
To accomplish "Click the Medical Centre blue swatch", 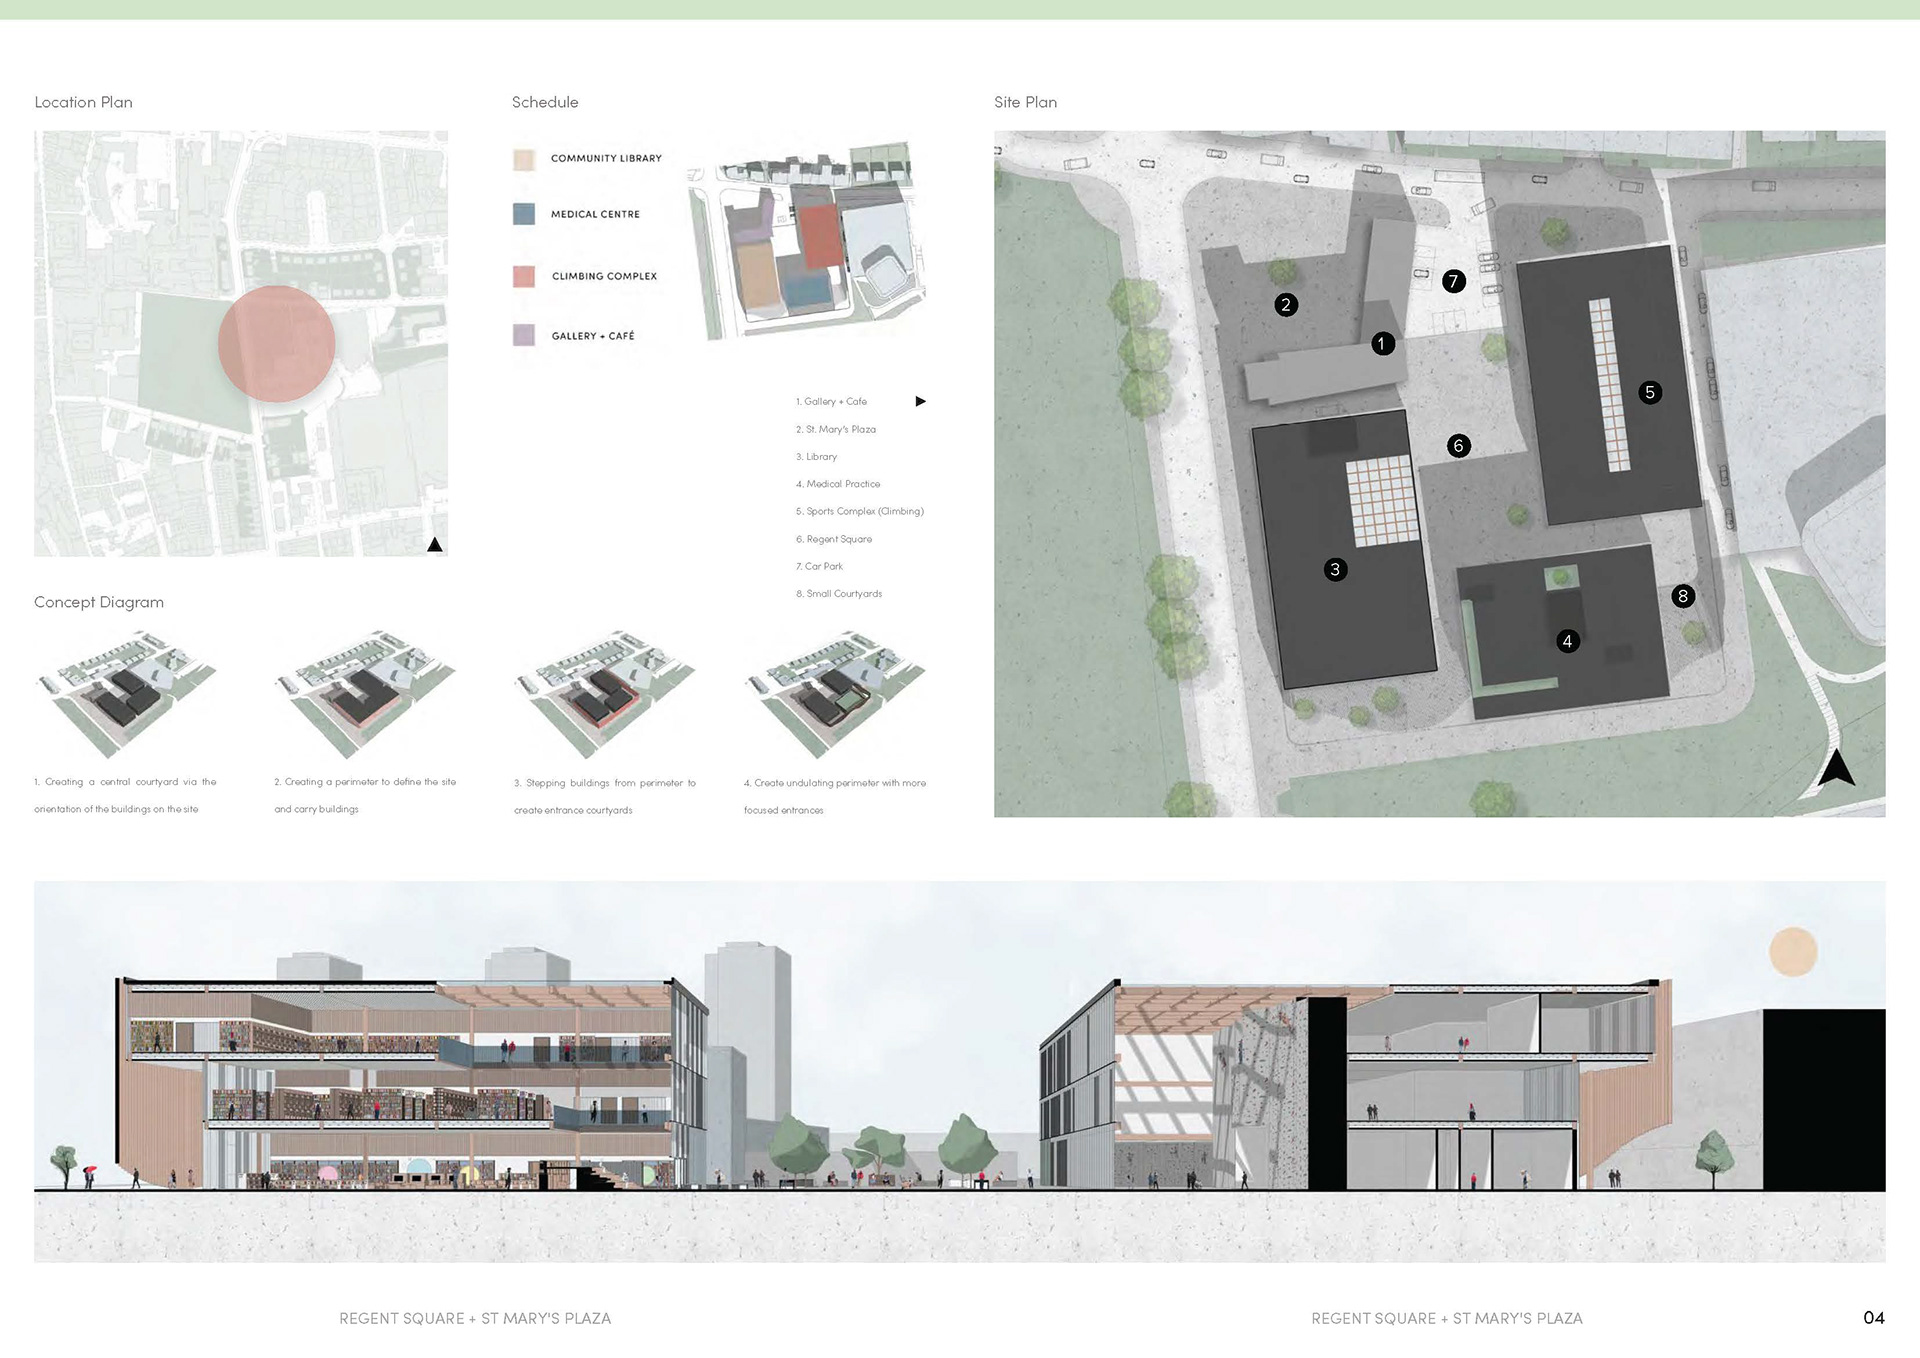I will (x=524, y=214).
